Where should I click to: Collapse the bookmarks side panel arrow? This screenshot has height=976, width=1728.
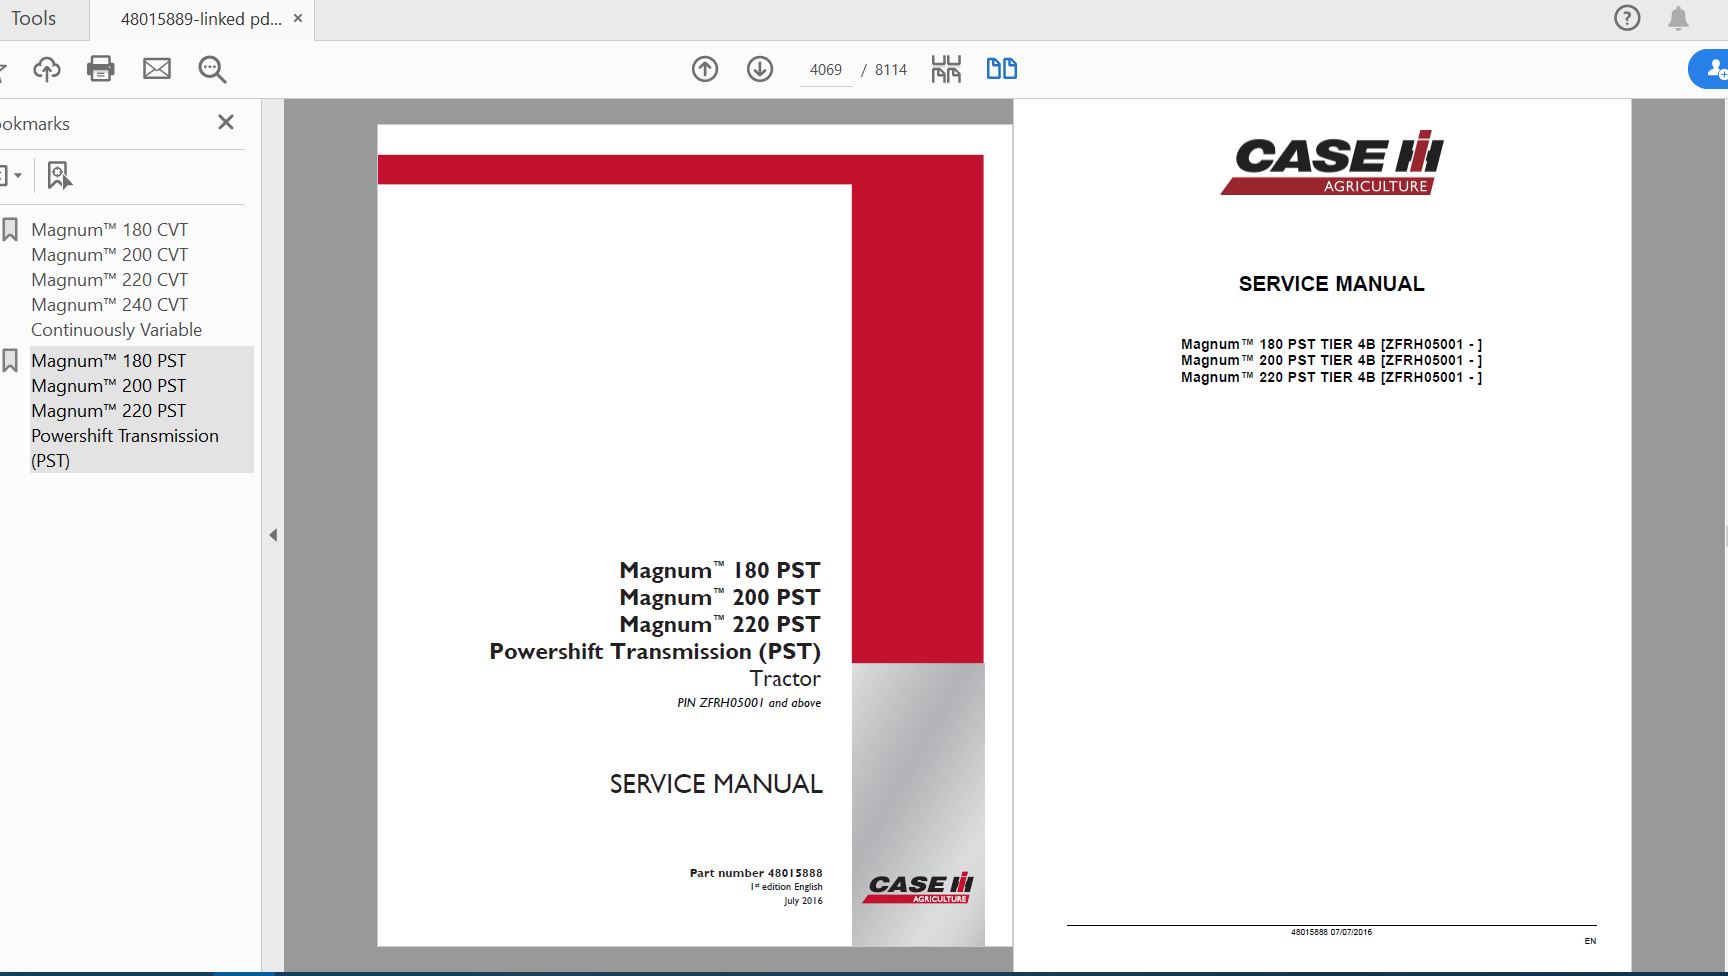coord(273,535)
